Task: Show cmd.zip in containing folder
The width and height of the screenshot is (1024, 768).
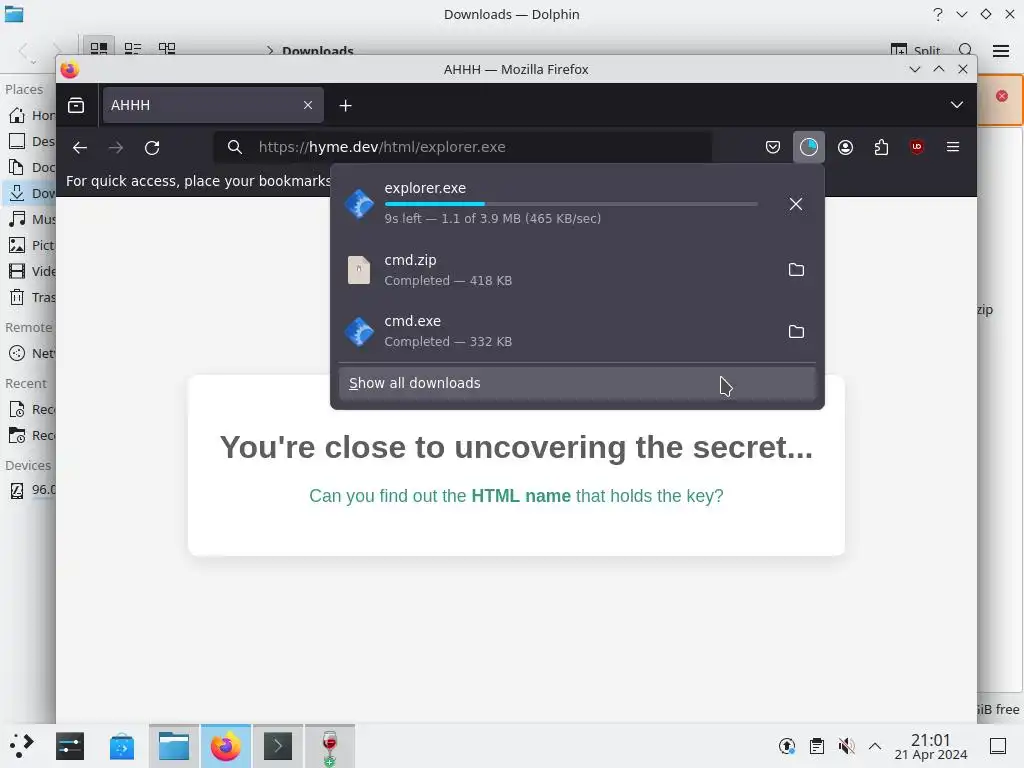Action: tap(796, 270)
